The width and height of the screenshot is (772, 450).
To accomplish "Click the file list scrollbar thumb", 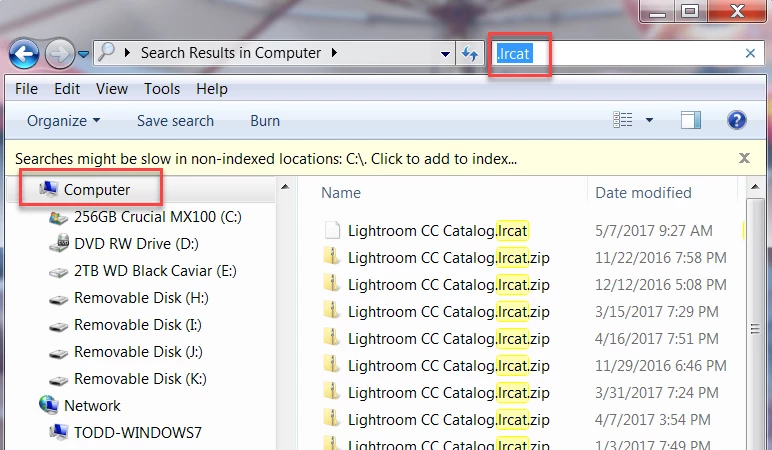I will coord(755,329).
